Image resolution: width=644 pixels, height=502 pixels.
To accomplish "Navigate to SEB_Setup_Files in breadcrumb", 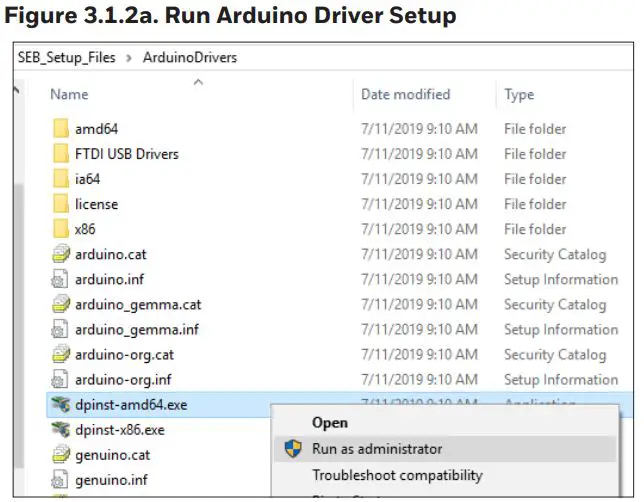I will coord(67,58).
